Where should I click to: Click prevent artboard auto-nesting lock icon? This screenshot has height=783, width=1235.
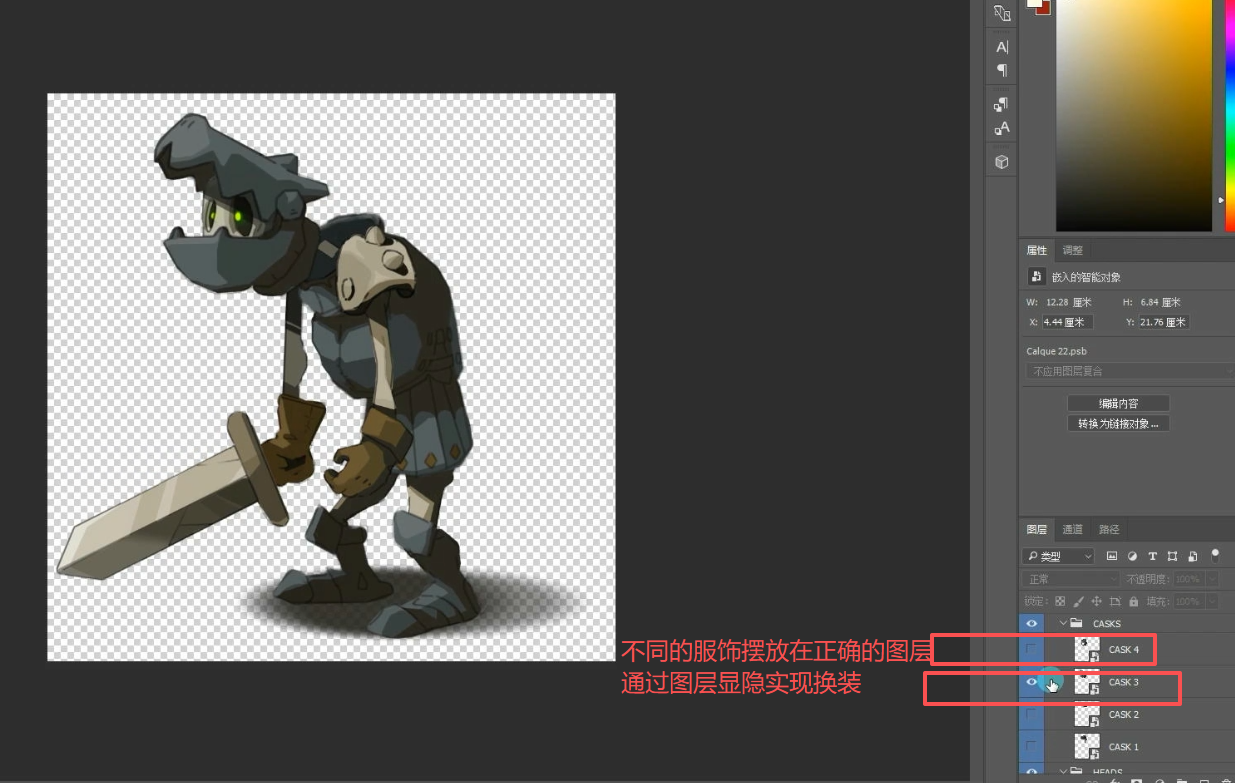[1116, 601]
